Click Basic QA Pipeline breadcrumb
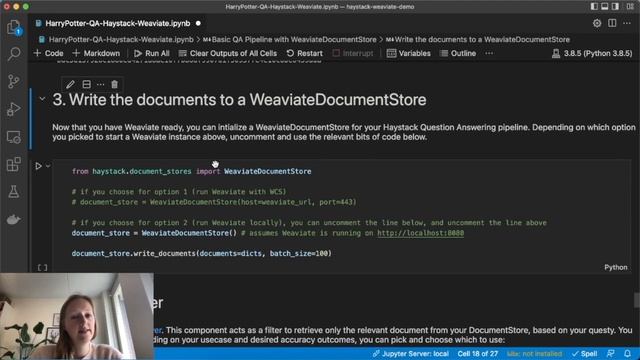Screen dimensions: 640x360 point(289,40)
